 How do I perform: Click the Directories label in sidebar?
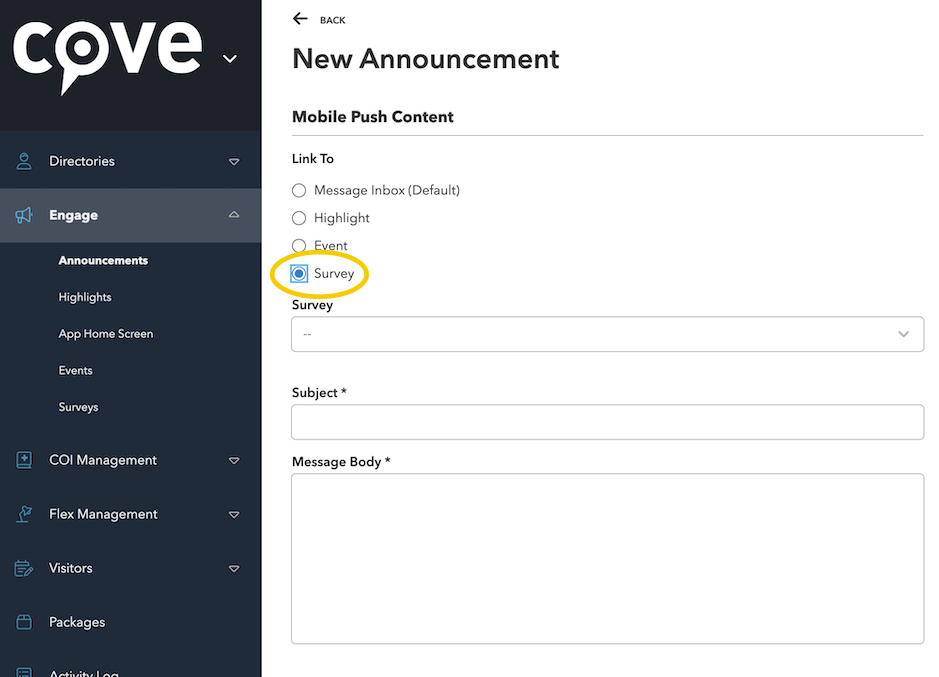(x=82, y=161)
